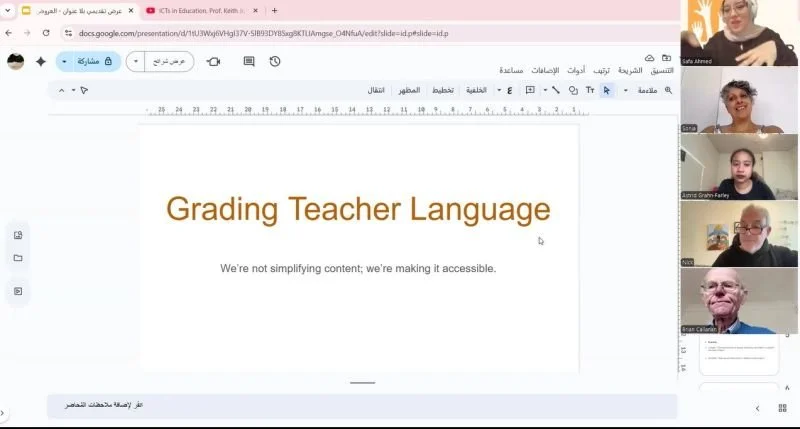Open the الشريحة slide menu

(x=630, y=70)
